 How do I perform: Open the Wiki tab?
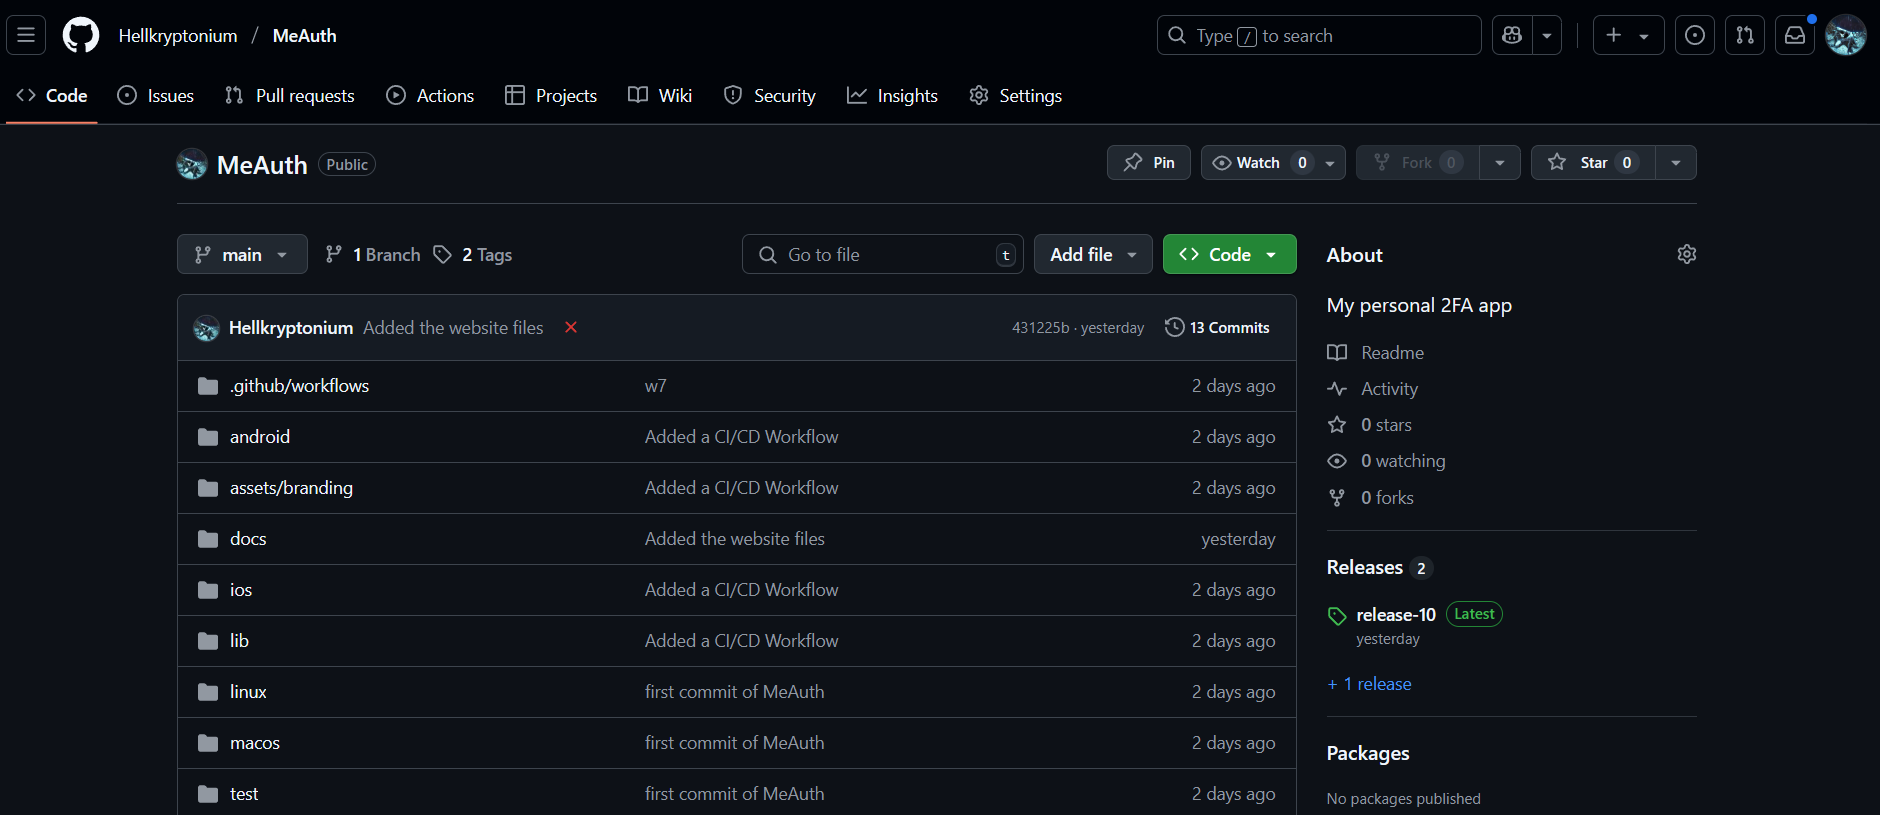point(660,95)
